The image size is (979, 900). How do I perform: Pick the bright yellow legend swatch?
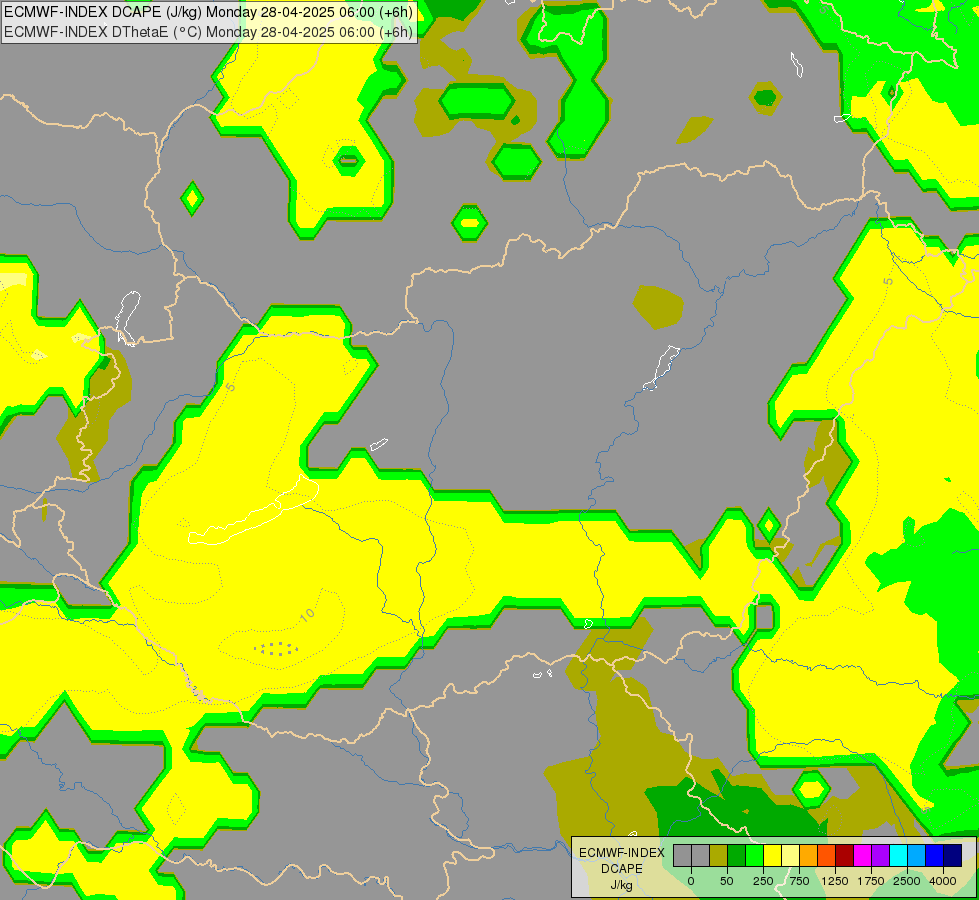click(772, 855)
